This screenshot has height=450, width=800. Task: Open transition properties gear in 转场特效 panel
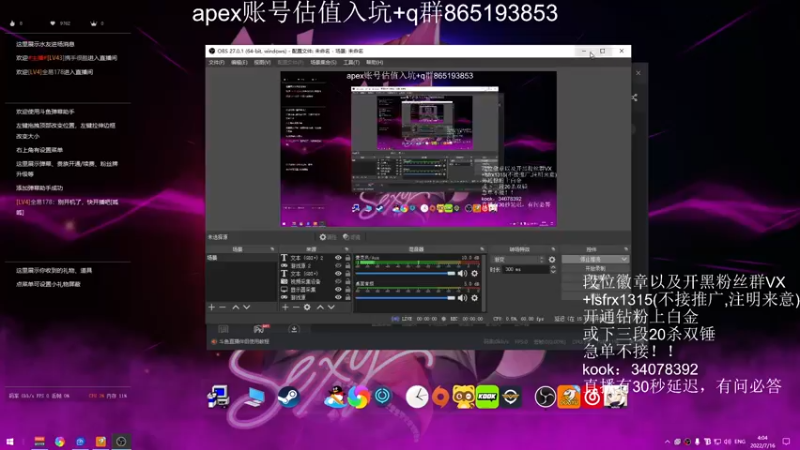pyautogui.click(x=552, y=260)
